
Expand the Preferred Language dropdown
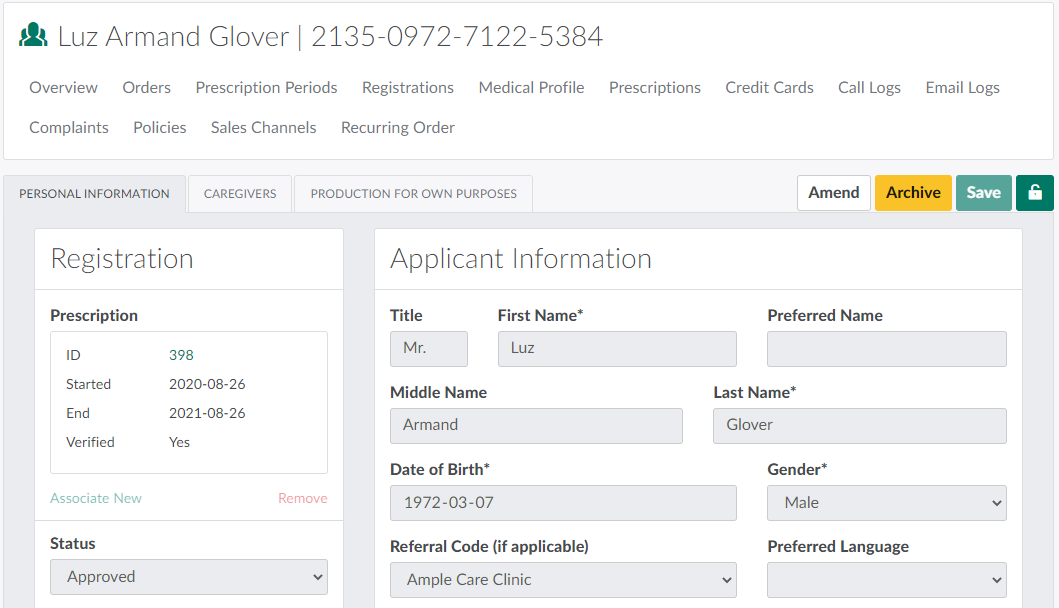(886, 580)
